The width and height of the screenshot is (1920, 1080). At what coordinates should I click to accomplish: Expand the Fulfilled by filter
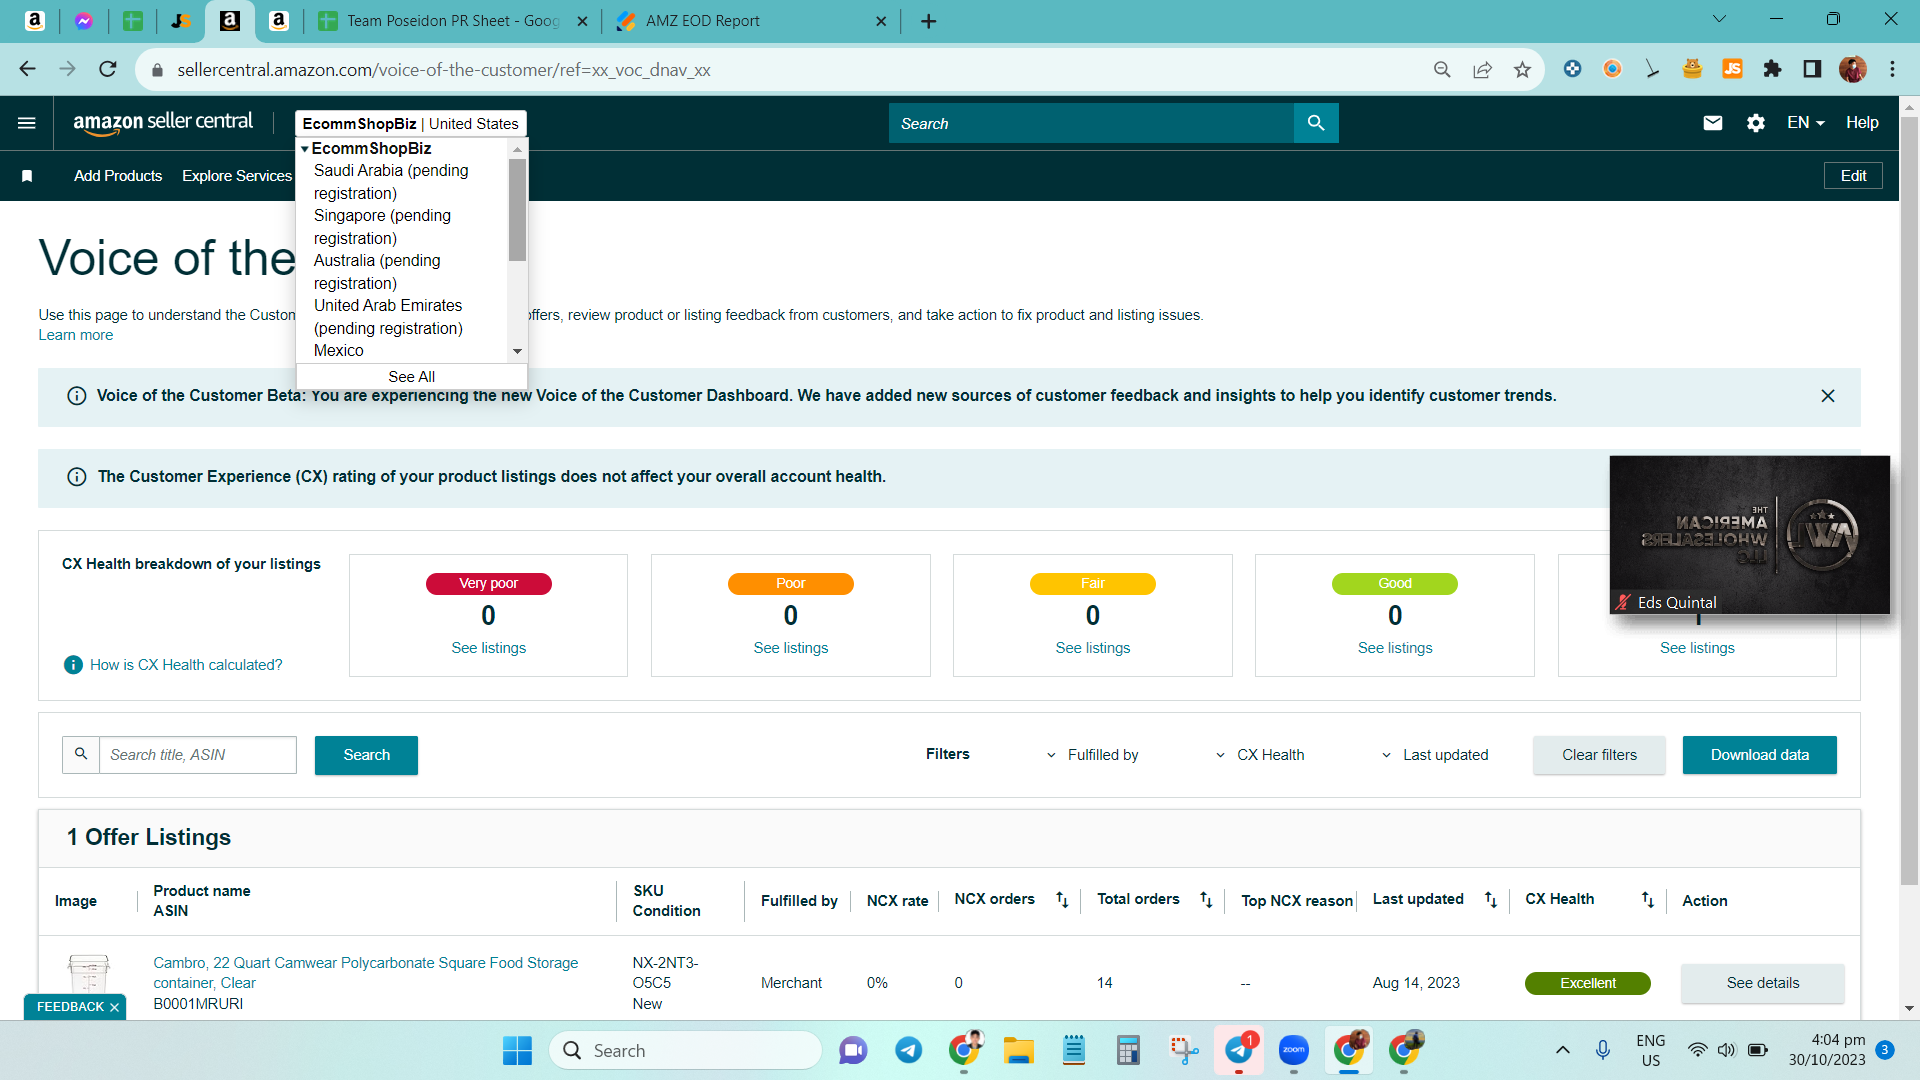(x=1093, y=755)
